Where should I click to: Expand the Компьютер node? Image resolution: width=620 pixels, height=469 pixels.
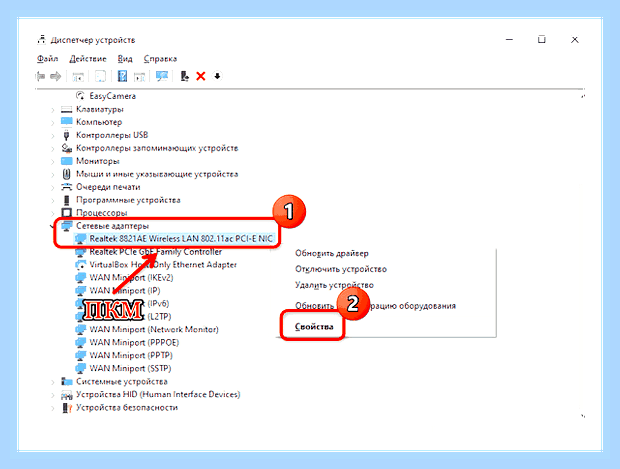click(x=53, y=122)
